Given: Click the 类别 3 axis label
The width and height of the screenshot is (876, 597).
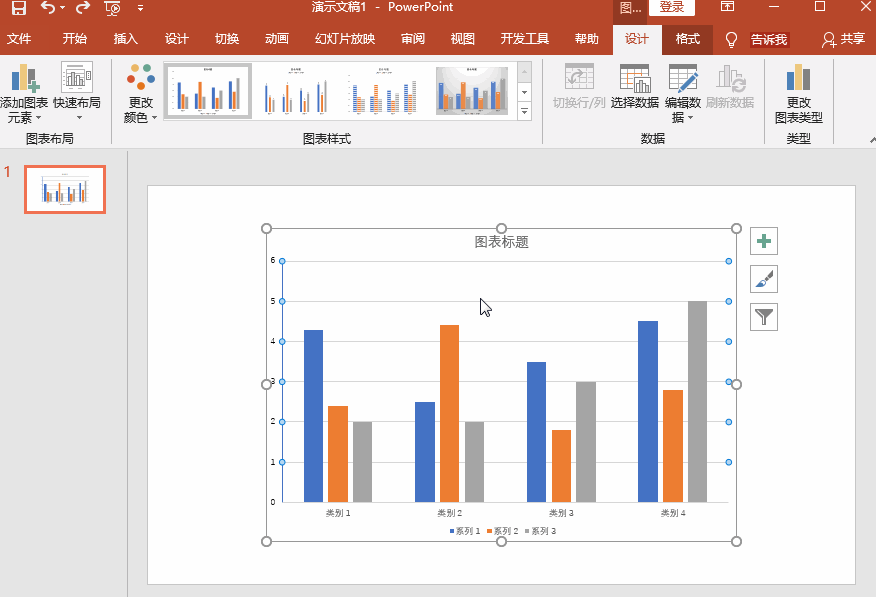Looking at the screenshot, I should [561, 513].
